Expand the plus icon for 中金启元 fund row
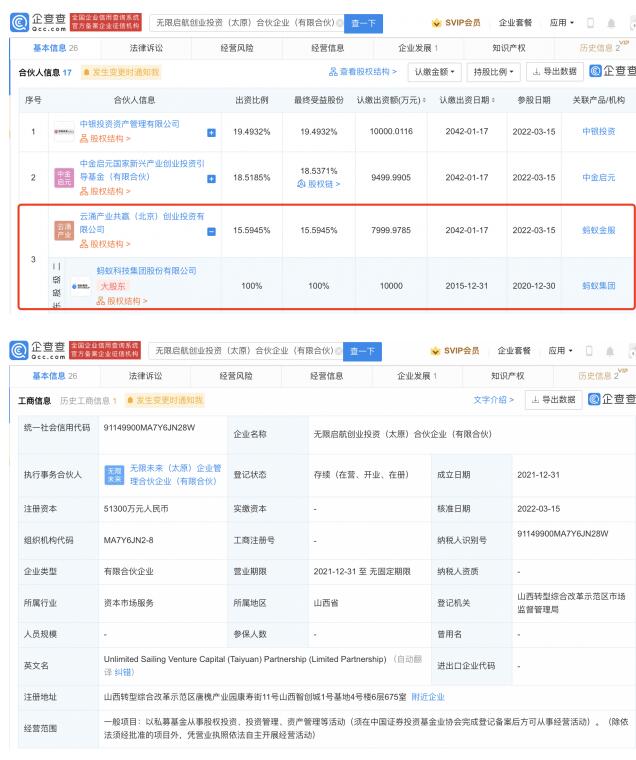636x760 pixels. point(211,179)
